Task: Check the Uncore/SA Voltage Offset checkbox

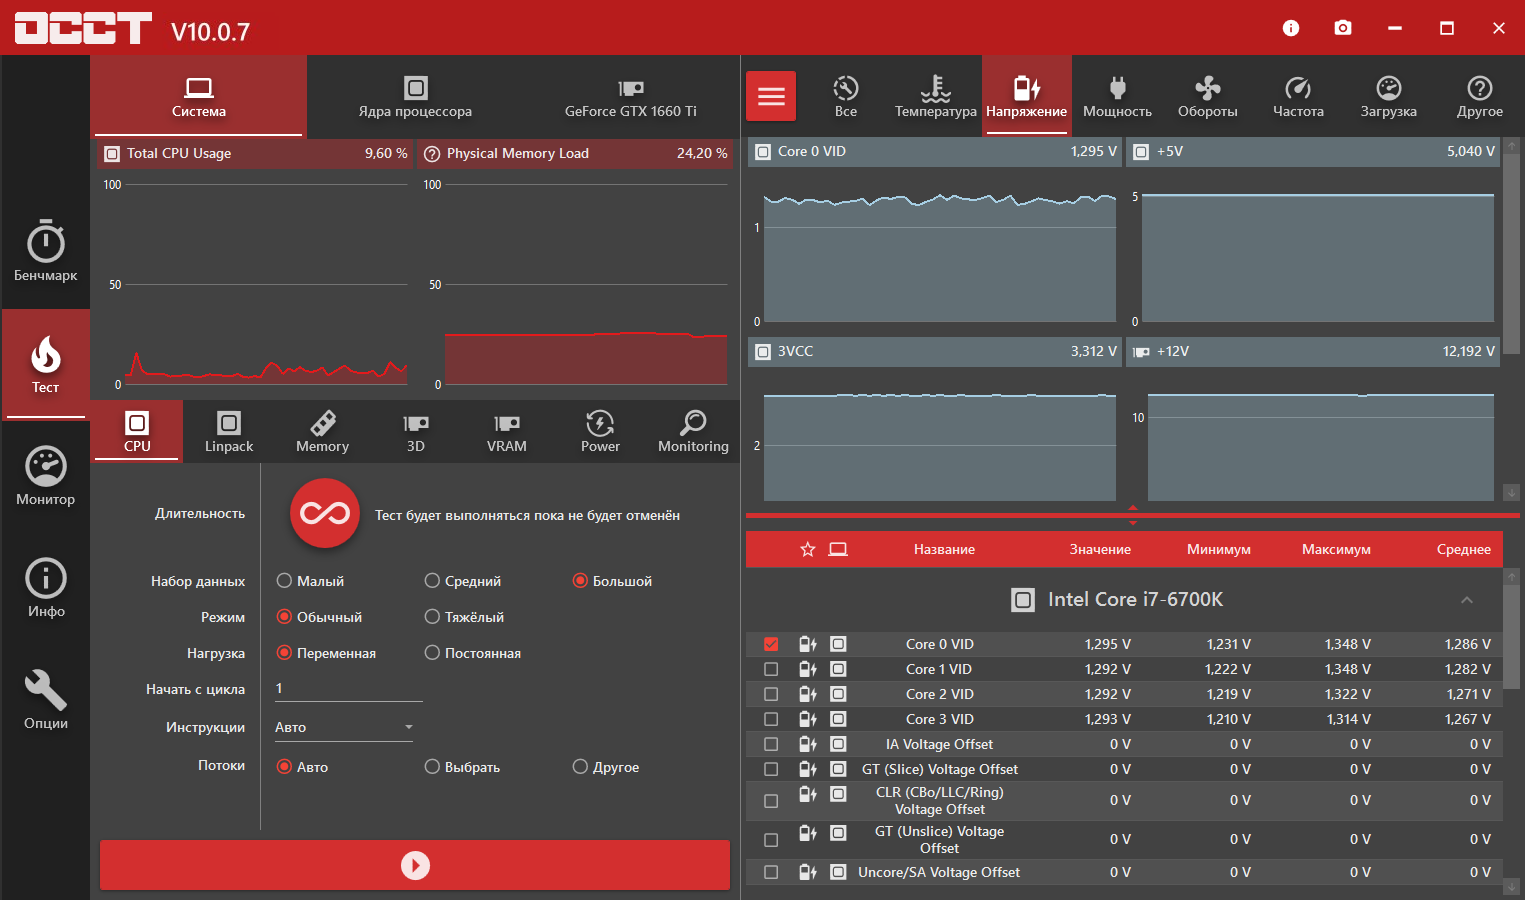Action: pos(771,872)
